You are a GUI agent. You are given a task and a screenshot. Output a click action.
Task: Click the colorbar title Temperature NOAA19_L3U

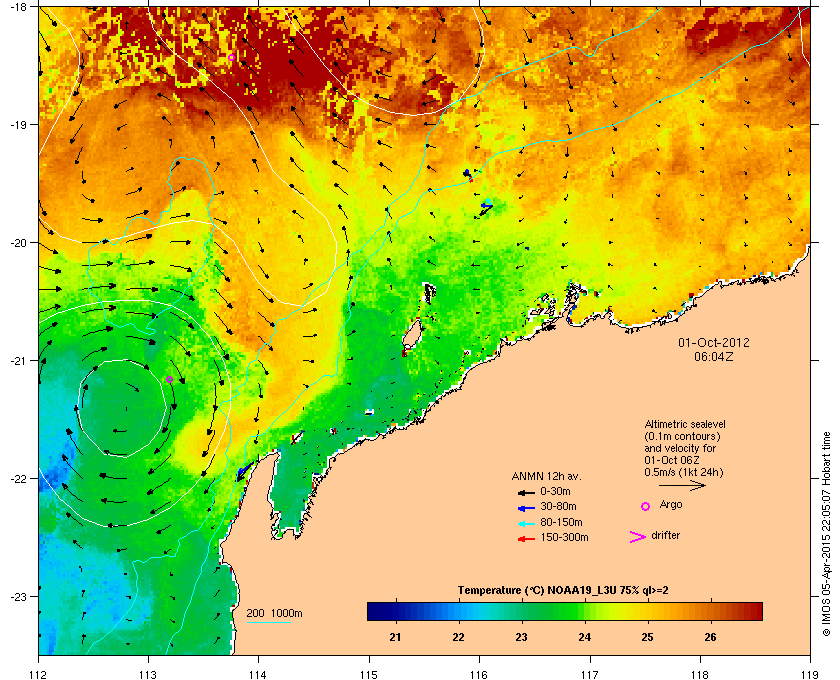coord(563,591)
